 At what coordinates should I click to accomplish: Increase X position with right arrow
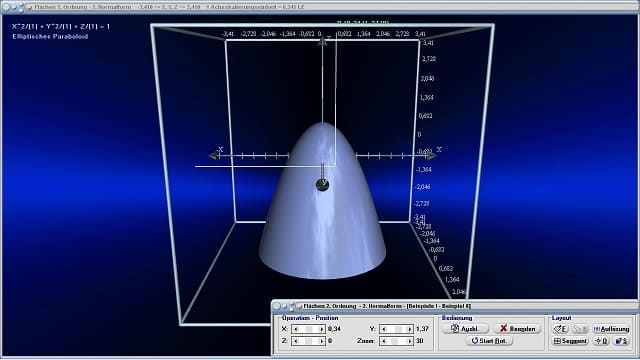(x=322, y=329)
